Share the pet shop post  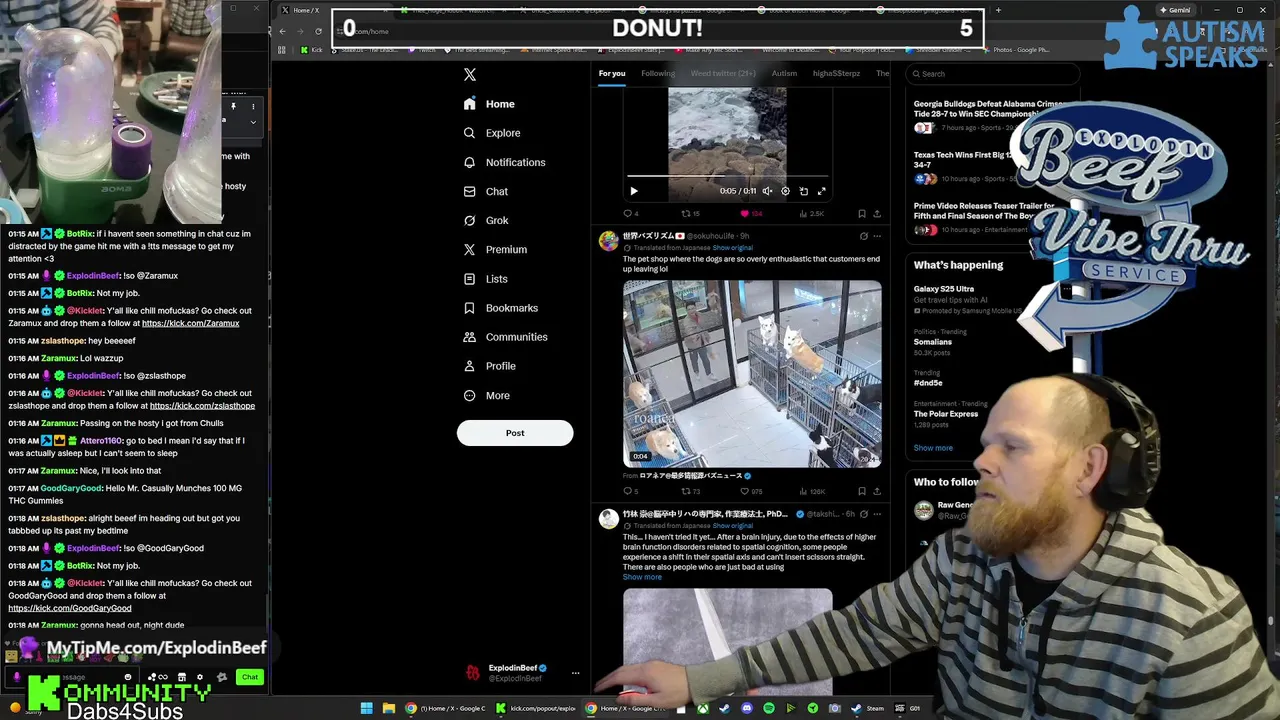point(877,491)
